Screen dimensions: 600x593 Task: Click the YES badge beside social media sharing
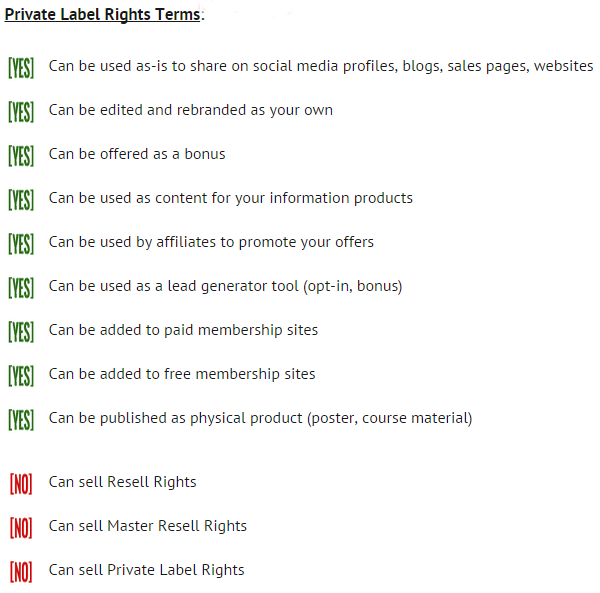[x=21, y=68]
